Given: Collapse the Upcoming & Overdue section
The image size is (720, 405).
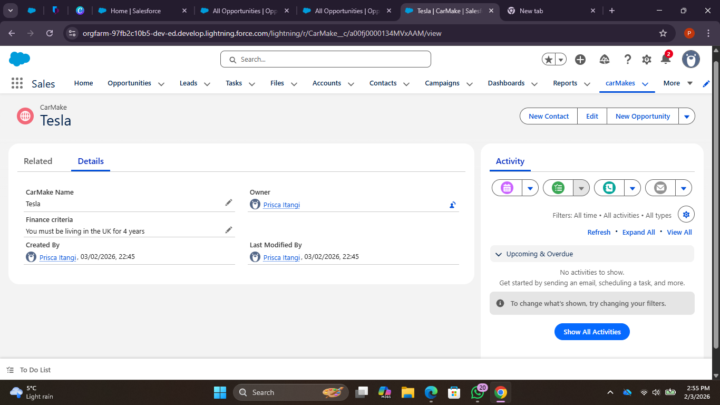Looking at the screenshot, I should click(499, 254).
